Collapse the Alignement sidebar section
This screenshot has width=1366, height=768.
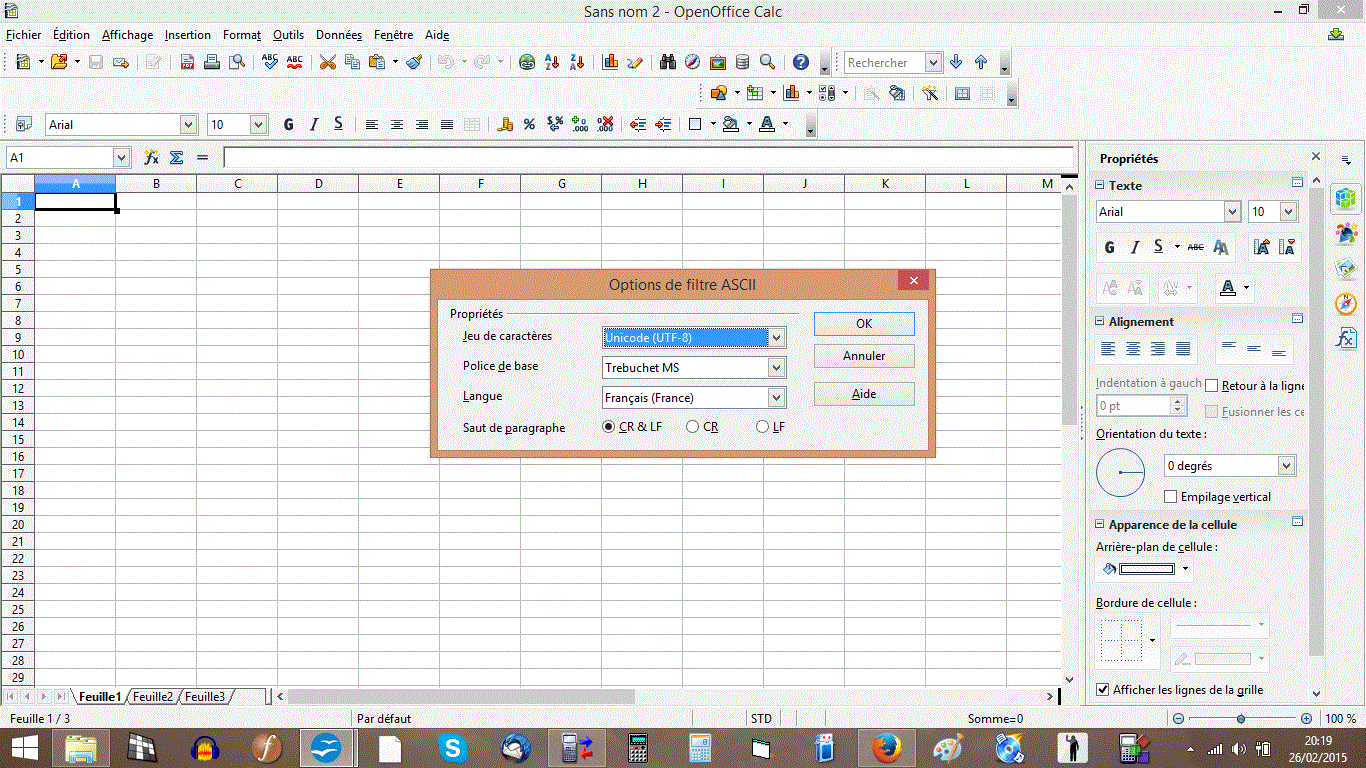click(x=1100, y=322)
